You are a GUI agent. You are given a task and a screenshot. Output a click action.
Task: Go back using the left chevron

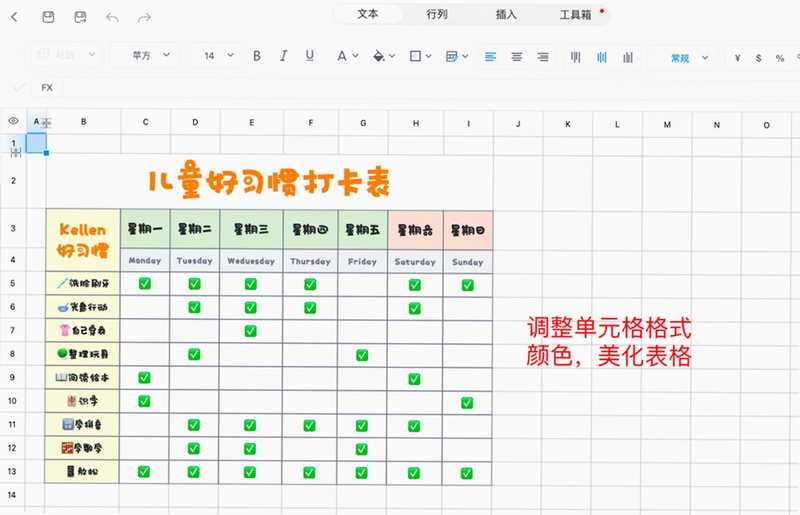tap(14, 17)
